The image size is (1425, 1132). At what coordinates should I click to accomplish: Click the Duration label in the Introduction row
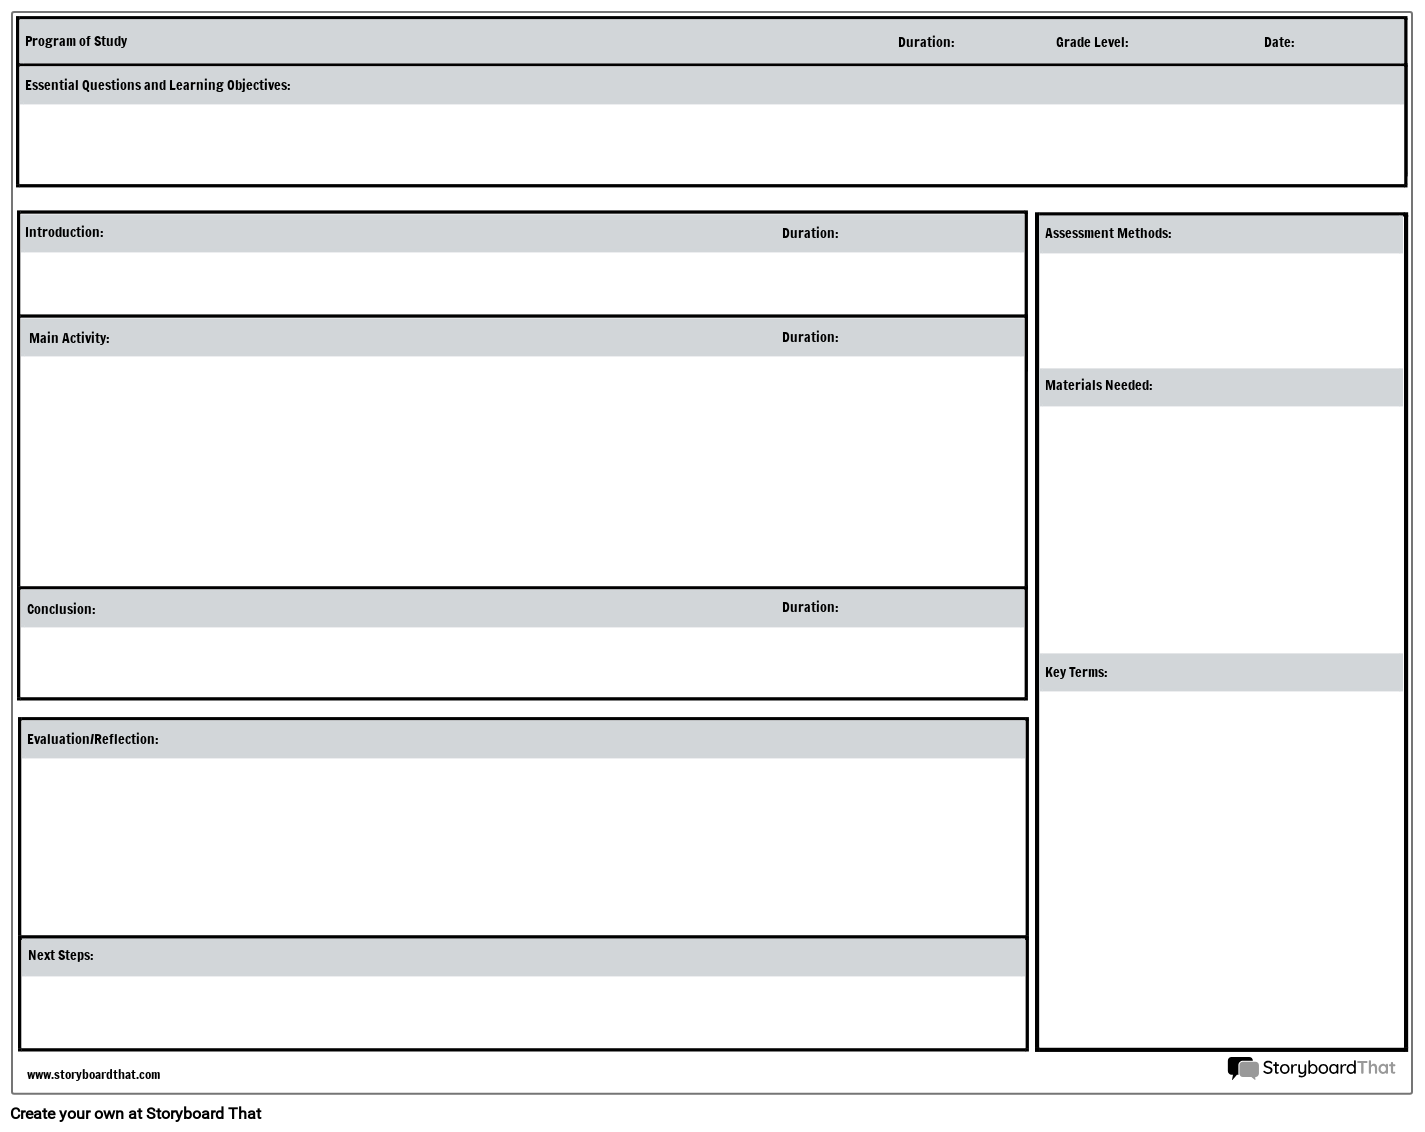pyautogui.click(x=810, y=233)
